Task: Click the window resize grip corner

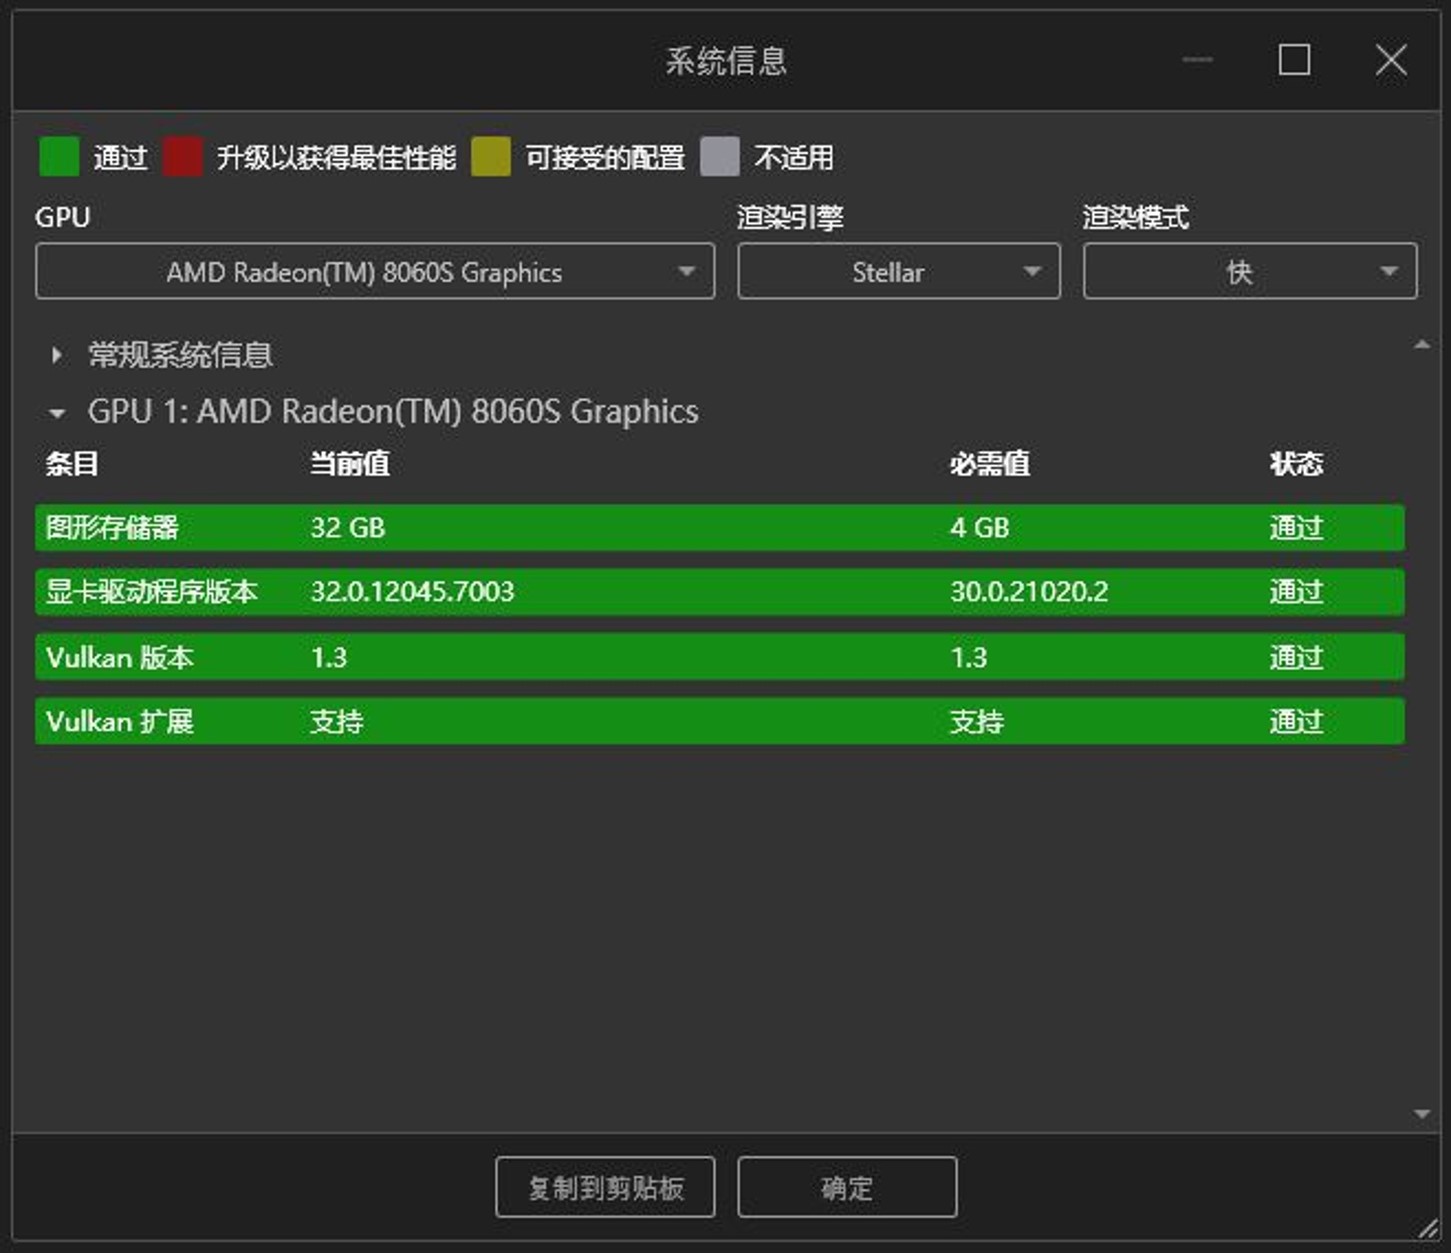Action: pos(1429,1231)
